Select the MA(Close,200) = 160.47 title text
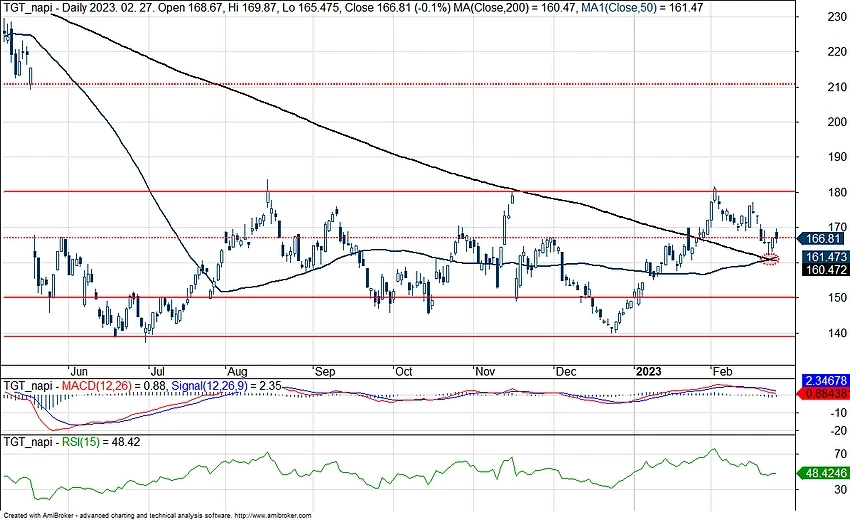Screen dimensions: 850x520 point(515,8)
